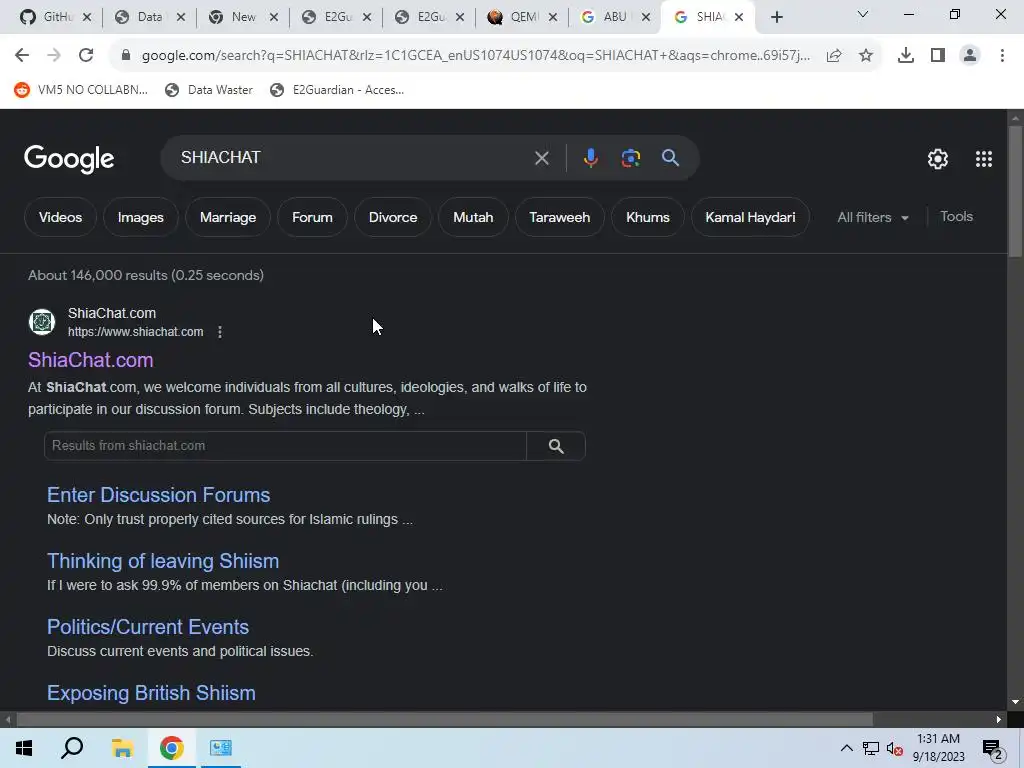The width and height of the screenshot is (1024, 768).
Task: Open Politics/Current Events link
Action: pyautogui.click(x=148, y=627)
